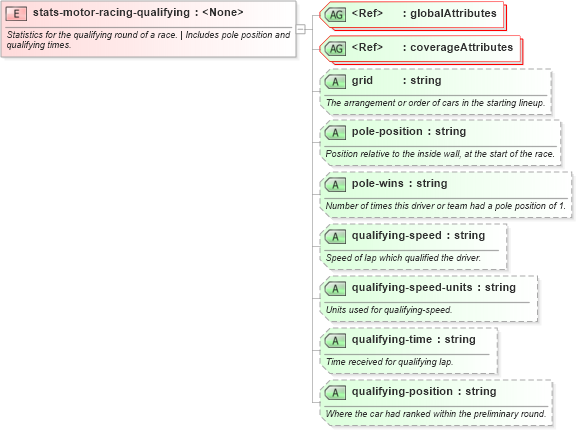This screenshot has width=576, height=430.
Task: Select the 'qualifying-speed : string' attribute name
Action: pyautogui.click(x=418, y=235)
